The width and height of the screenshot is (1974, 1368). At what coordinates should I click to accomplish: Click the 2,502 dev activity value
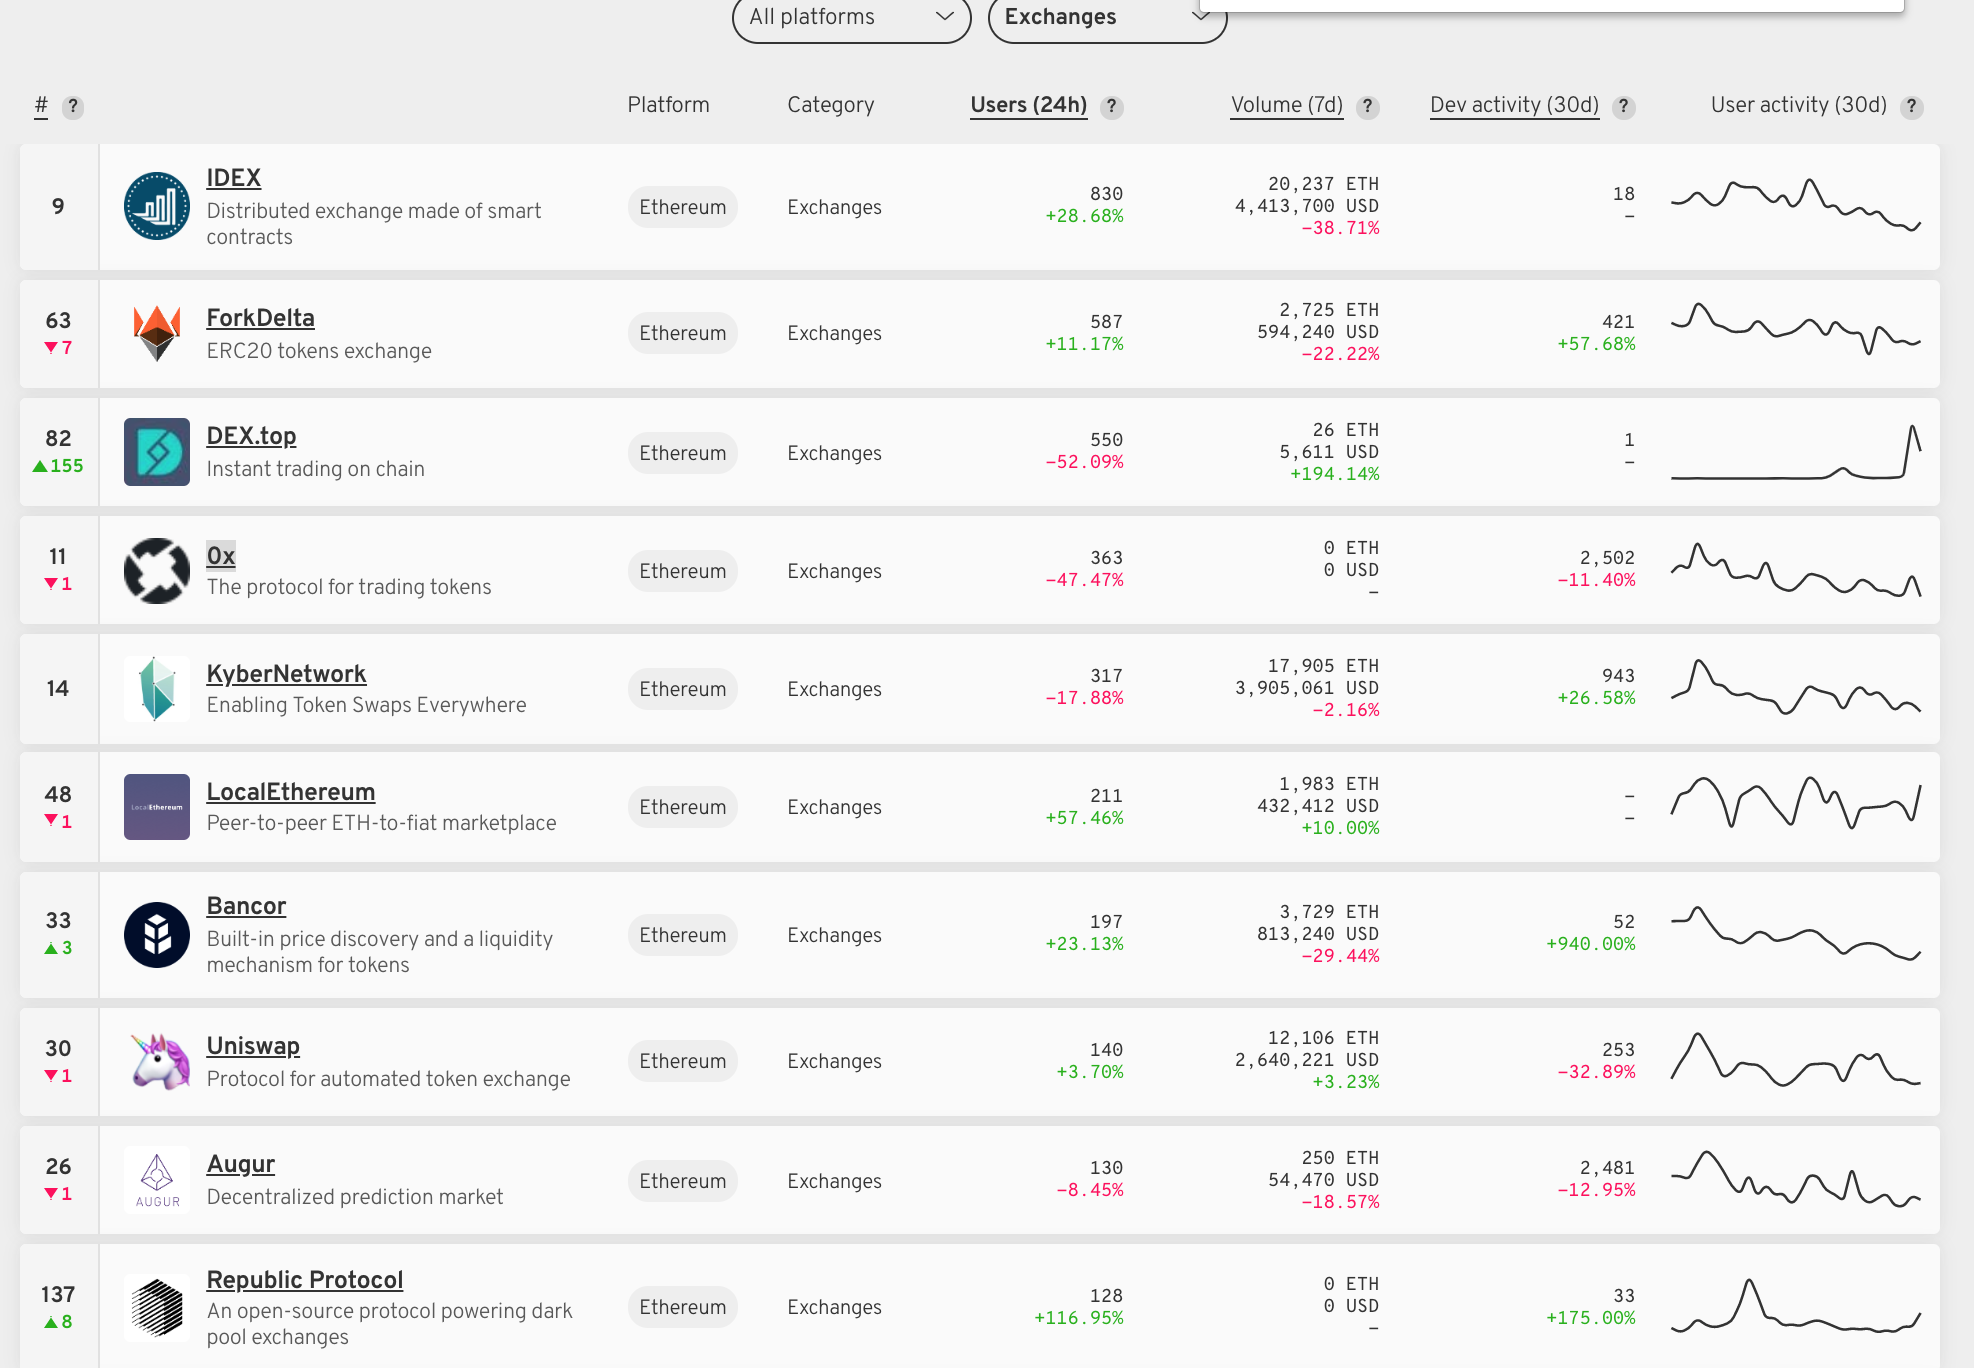pos(1607,558)
